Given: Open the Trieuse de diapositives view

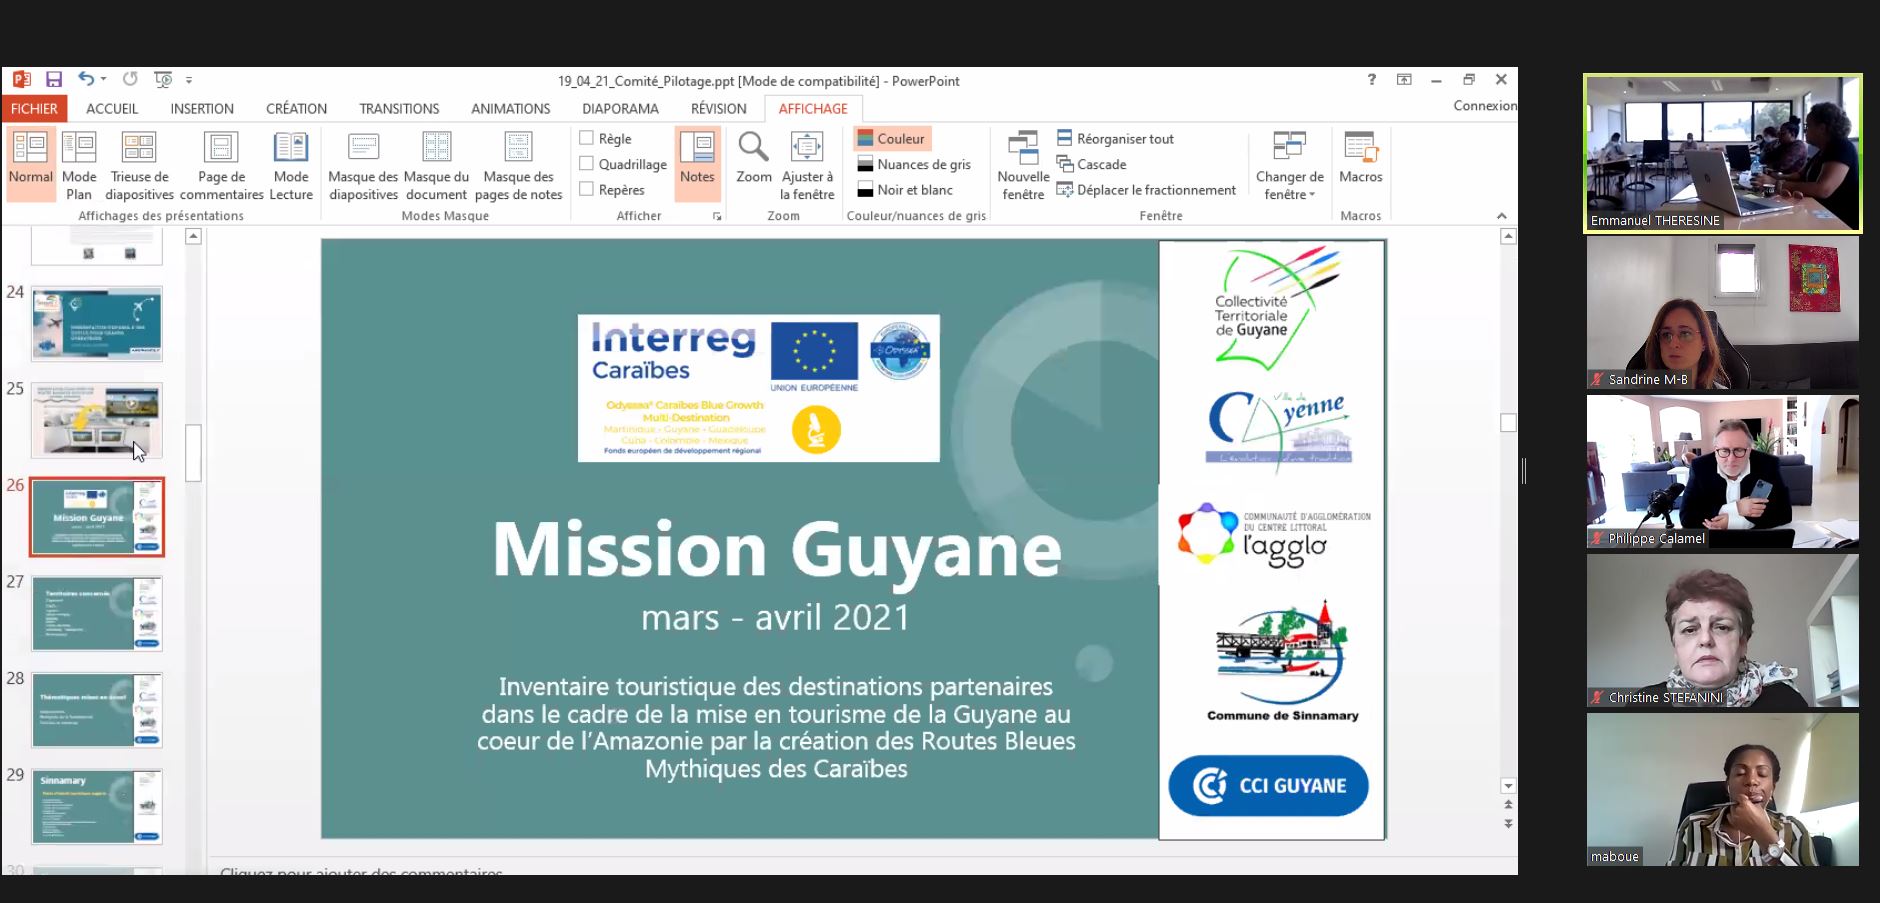Looking at the screenshot, I should [x=139, y=165].
